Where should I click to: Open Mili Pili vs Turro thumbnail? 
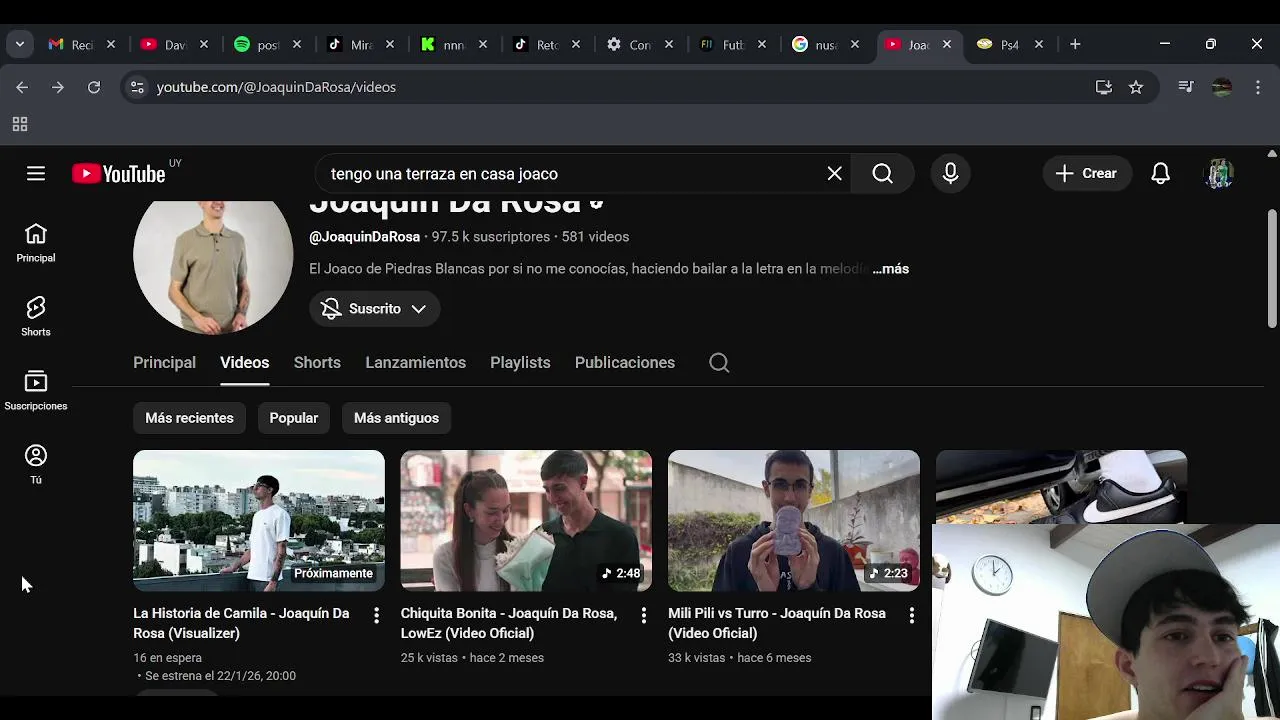pyautogui.click(x=794, y=521)
